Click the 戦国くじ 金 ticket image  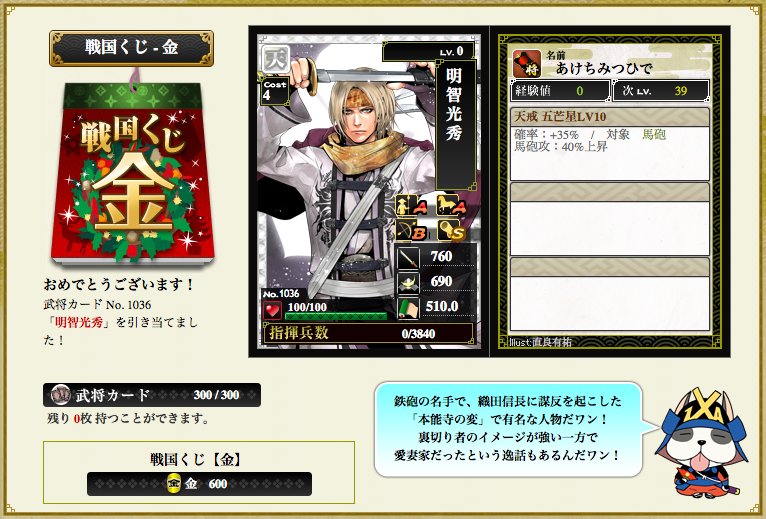tap(133, 173)
